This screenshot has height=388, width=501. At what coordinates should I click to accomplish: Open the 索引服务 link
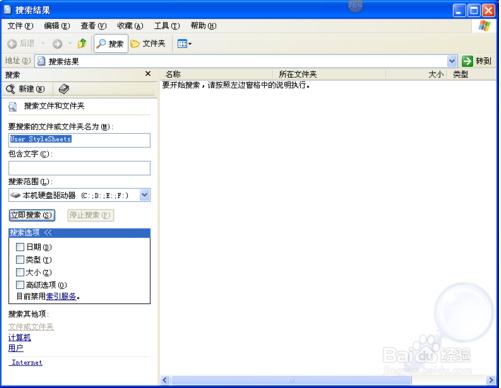click(x=61, y=296)
